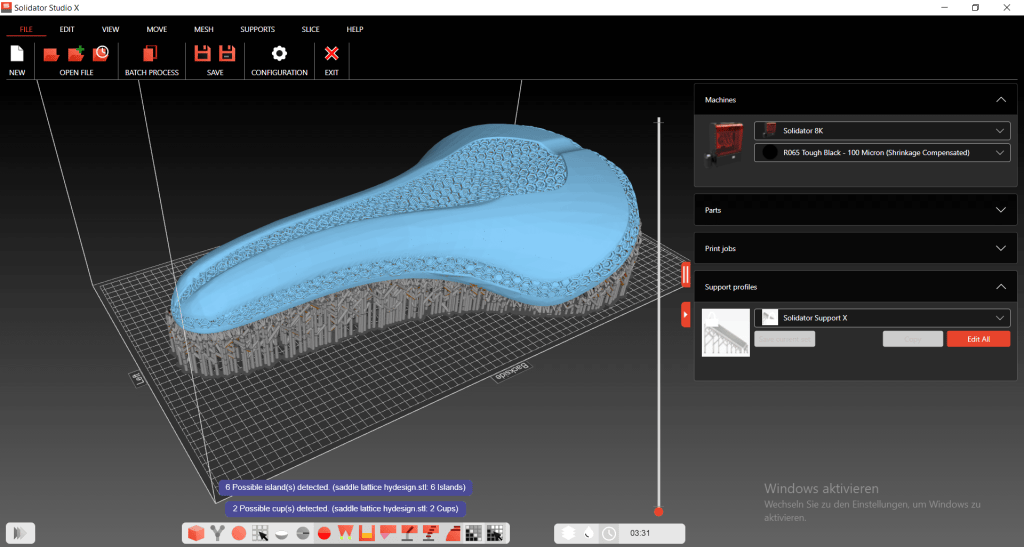Click the resin droplet icon
The height and width of the screenshot is (547, 1024).
click(x=589, y=533)
